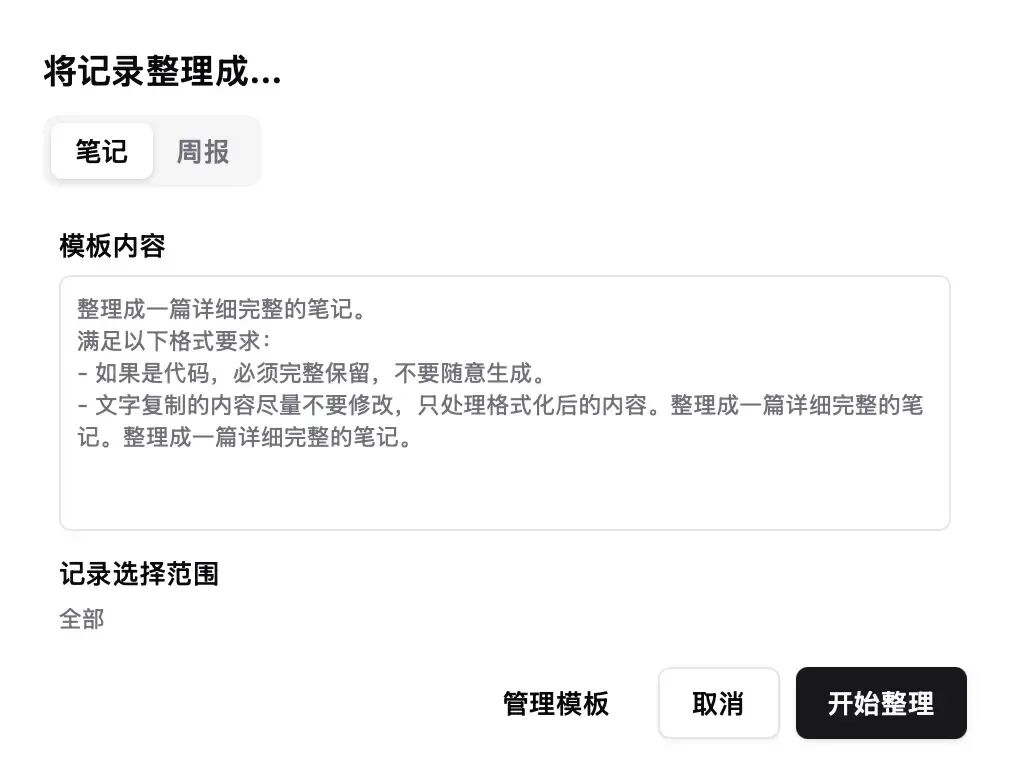The height and width of the screenshot is (780, 1010).
Task: Click the line starting with 文字复制的内容
Action: pyautogui.click(x=500, y=405)
